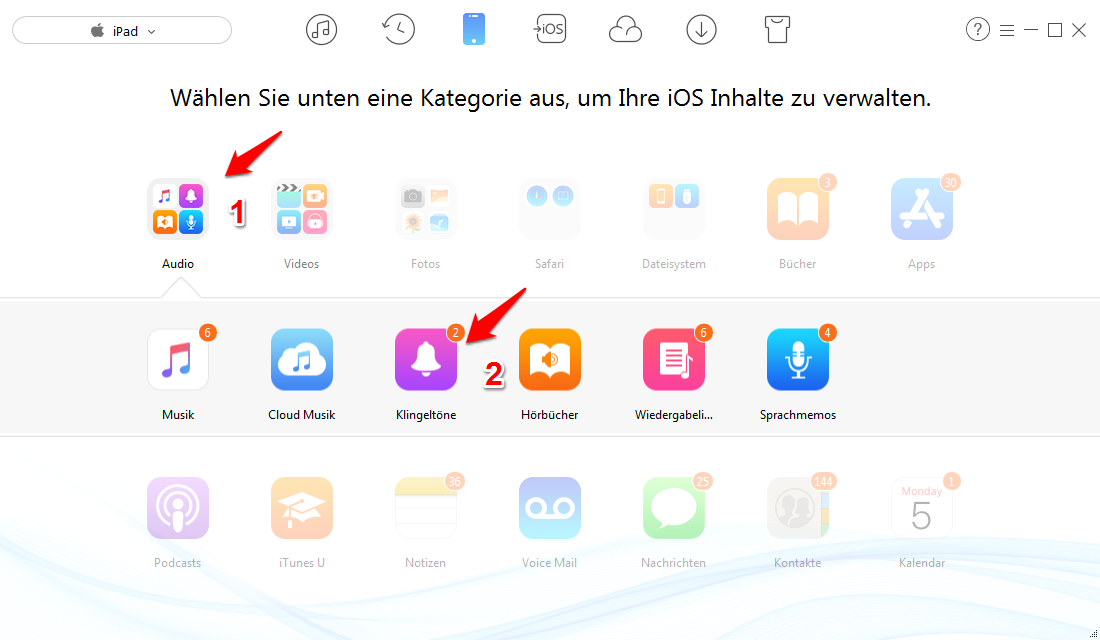
Task: Open the Move to iOS icon
Action: click(x=549, y=29)
